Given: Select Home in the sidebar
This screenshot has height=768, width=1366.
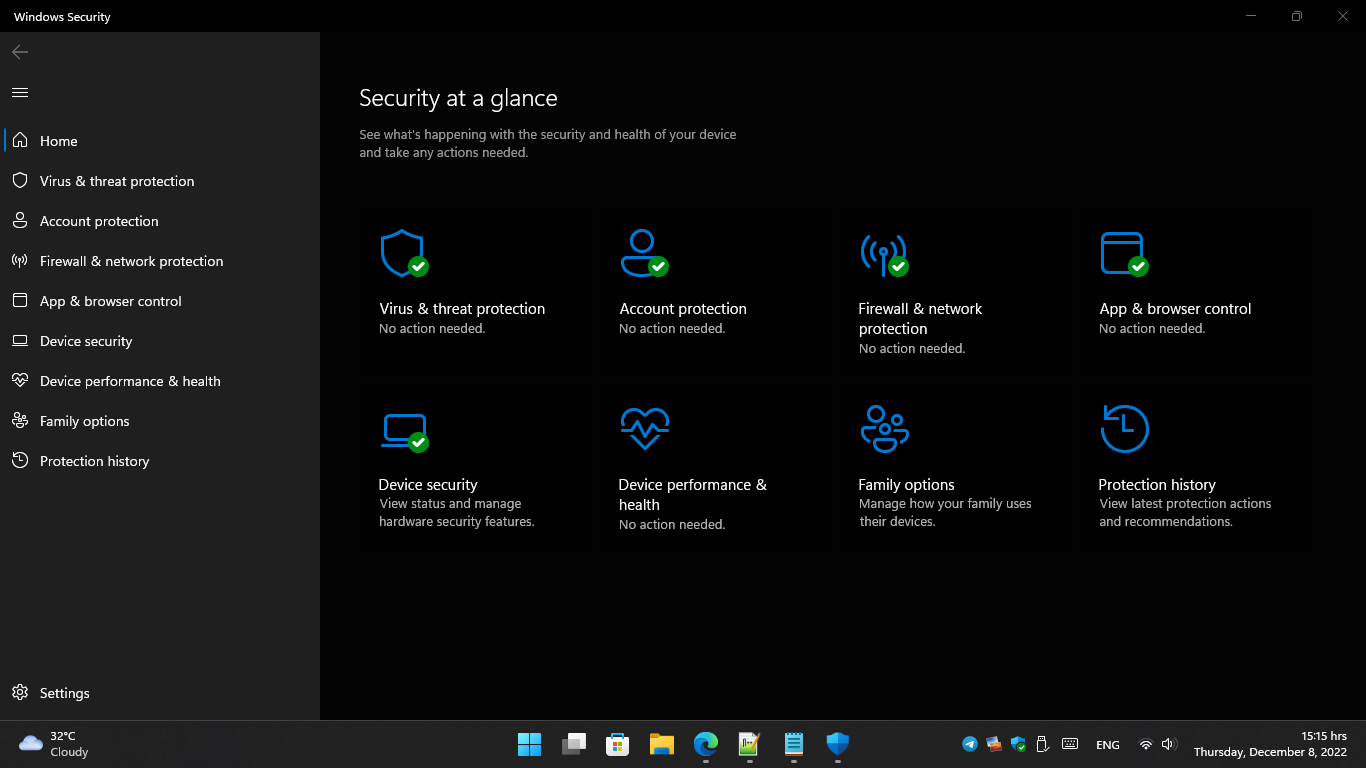Looking at the screenshot, I should [160, 141].
